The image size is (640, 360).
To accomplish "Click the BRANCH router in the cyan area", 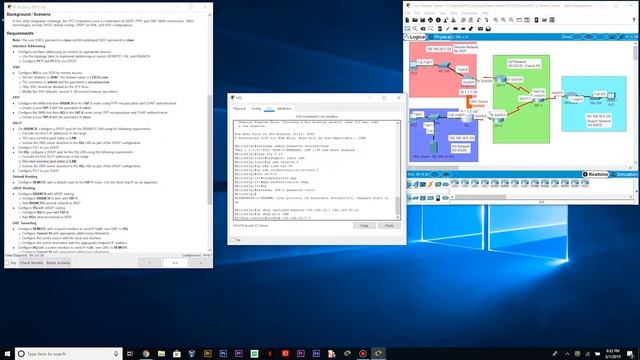I will click(x=571, y=95).
